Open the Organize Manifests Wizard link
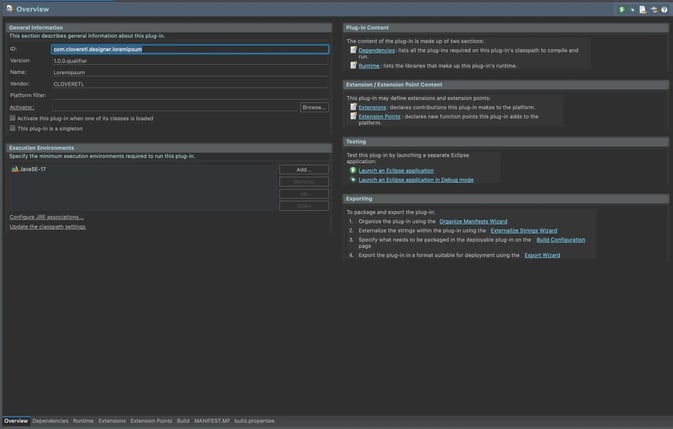 click(x=473, y=221)
